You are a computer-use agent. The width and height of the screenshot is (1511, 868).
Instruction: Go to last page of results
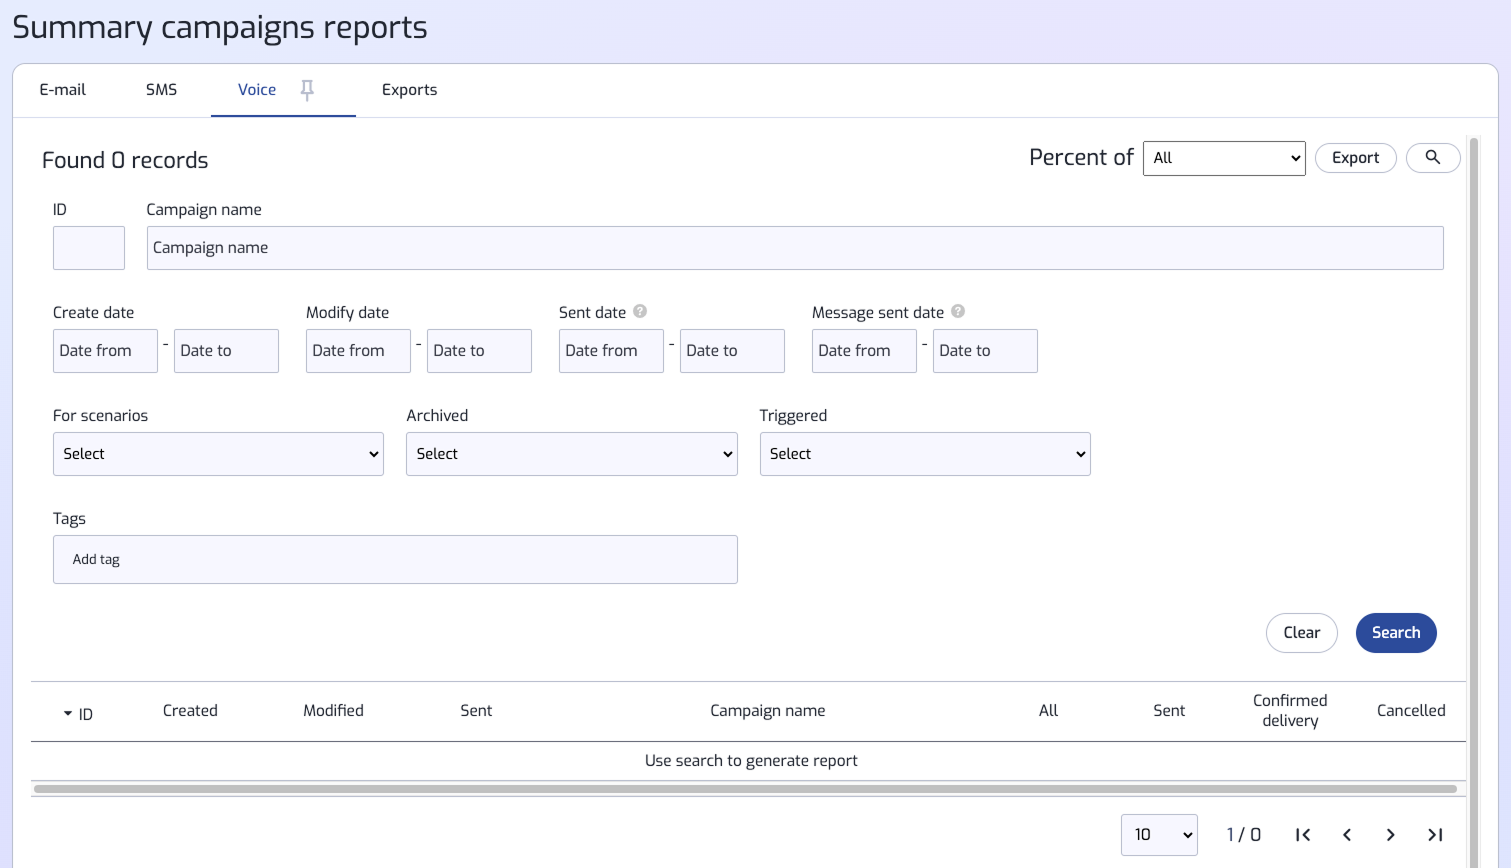(1435, 835)
